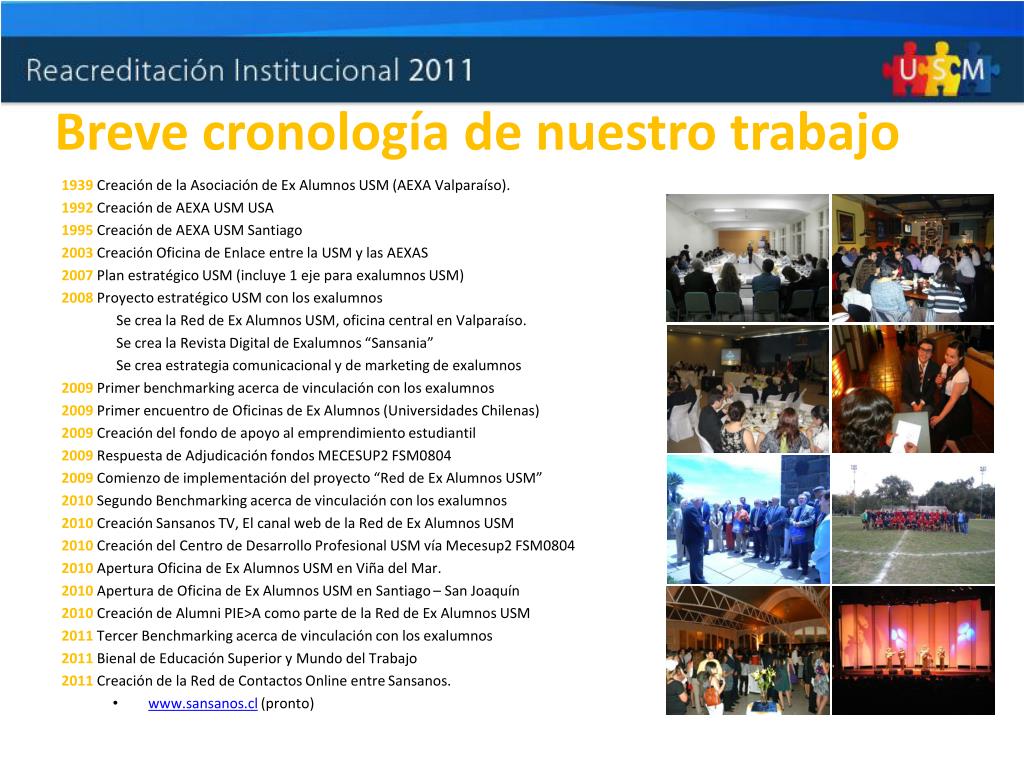The height and width of the screenshot is (768, 1024).
Task: Click the 'Creación Sansanos TV' line
Action: (287, 523)
